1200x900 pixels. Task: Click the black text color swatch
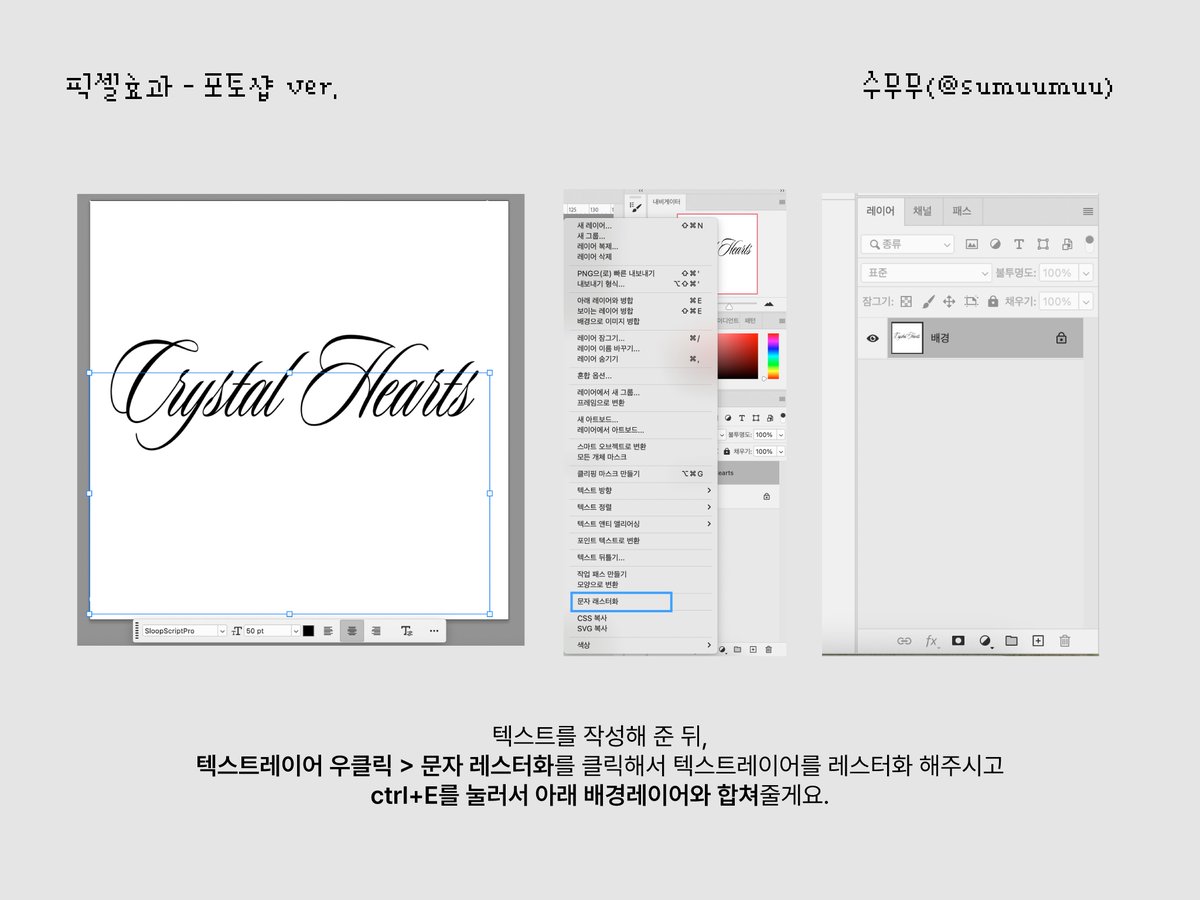(309, 631)
